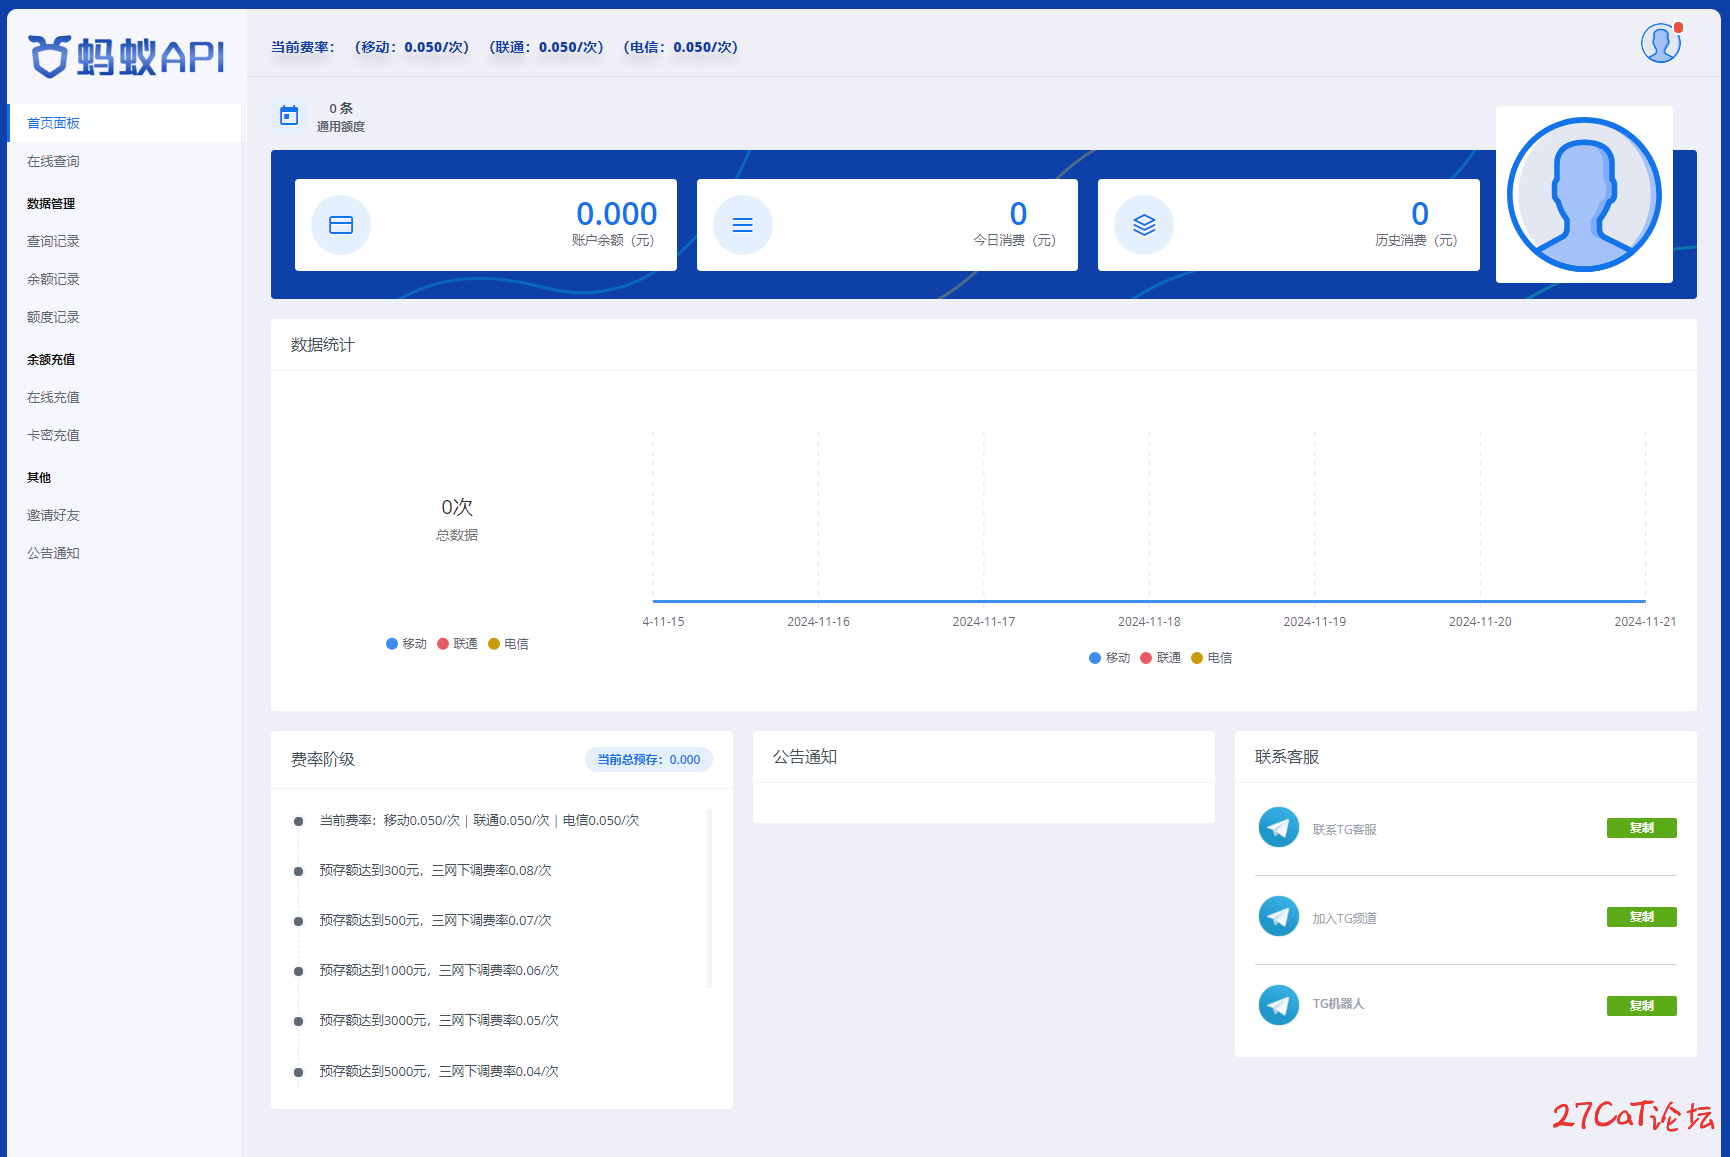Click the 蚂蚁API logo
This screenshot has width=1730, height=1157.
pyautogui.click(x=126, y=56)
